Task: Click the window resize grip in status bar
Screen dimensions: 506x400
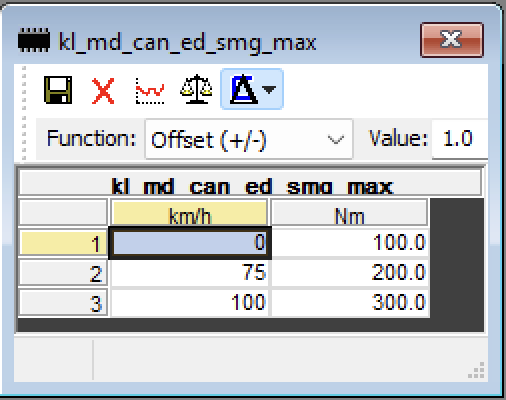Action: [x=477, y=370]
